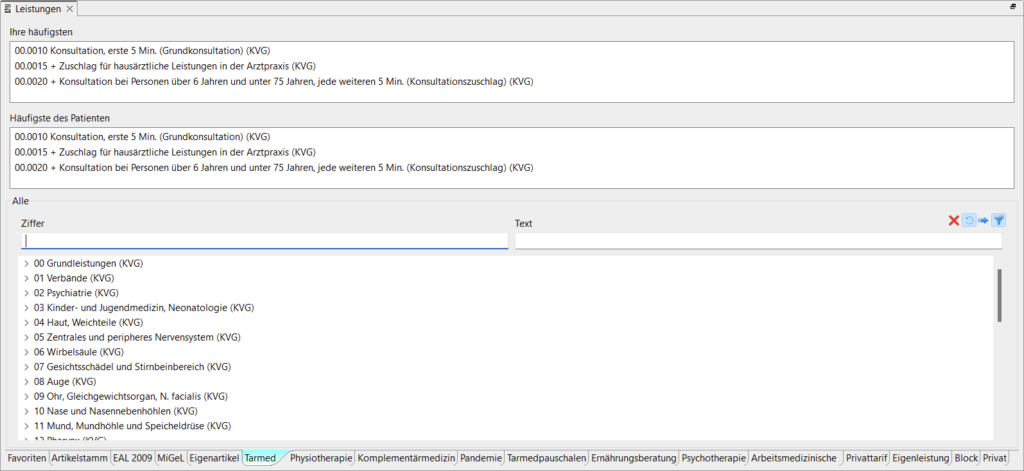Close the Leistungen view tab
Image resolution: width=1024 pixels, height=471 pixels.
(69, 9)
